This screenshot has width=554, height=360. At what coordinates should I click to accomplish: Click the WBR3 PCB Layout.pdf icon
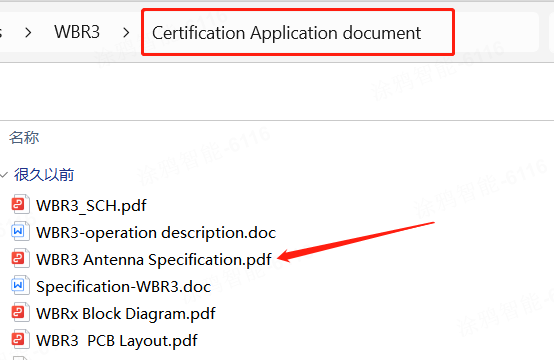(19, 340)
